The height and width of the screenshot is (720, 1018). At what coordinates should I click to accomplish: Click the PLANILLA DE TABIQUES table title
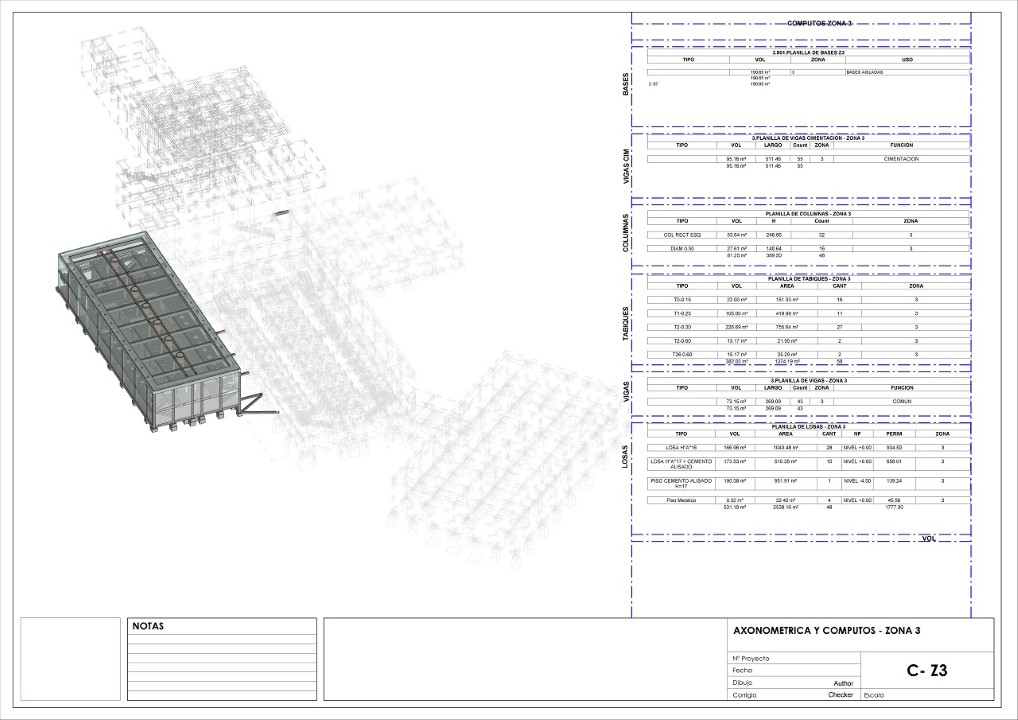pos(807,279)
